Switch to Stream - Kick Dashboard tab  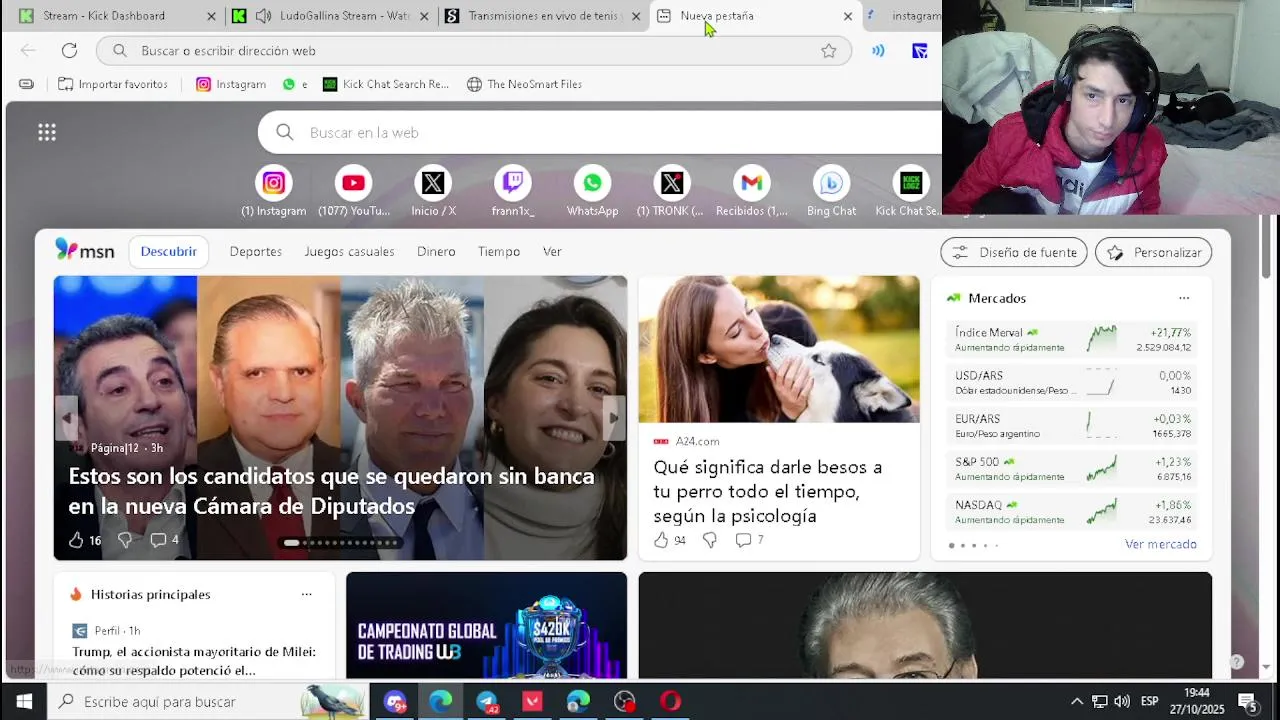coord(115,16)
